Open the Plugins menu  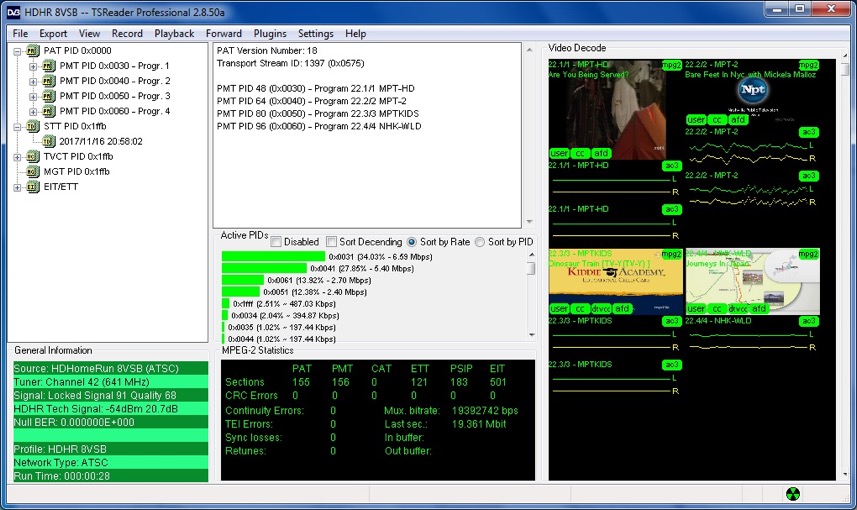(270, 33)
